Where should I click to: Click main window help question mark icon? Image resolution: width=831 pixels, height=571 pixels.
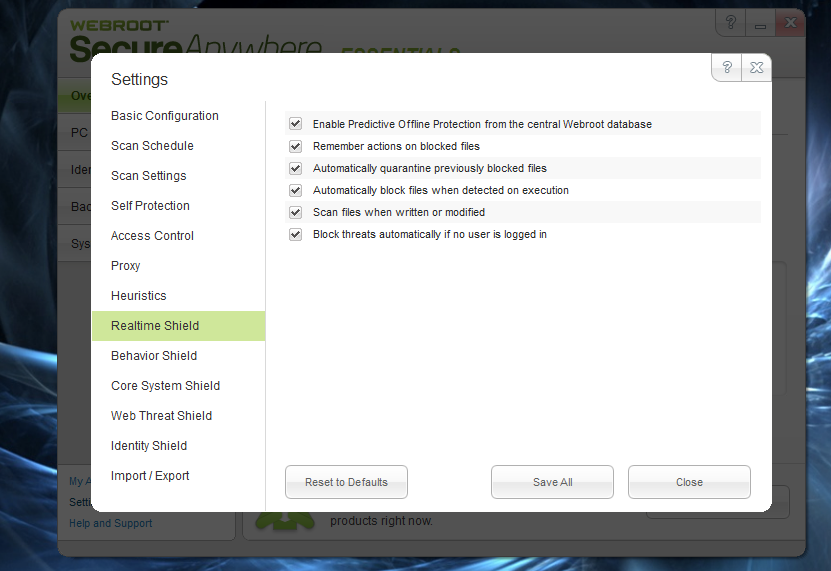coord(730,23)
